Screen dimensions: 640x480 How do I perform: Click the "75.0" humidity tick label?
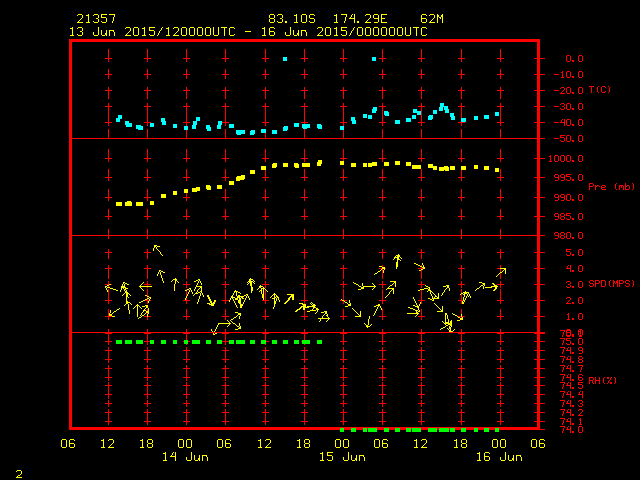571,342
